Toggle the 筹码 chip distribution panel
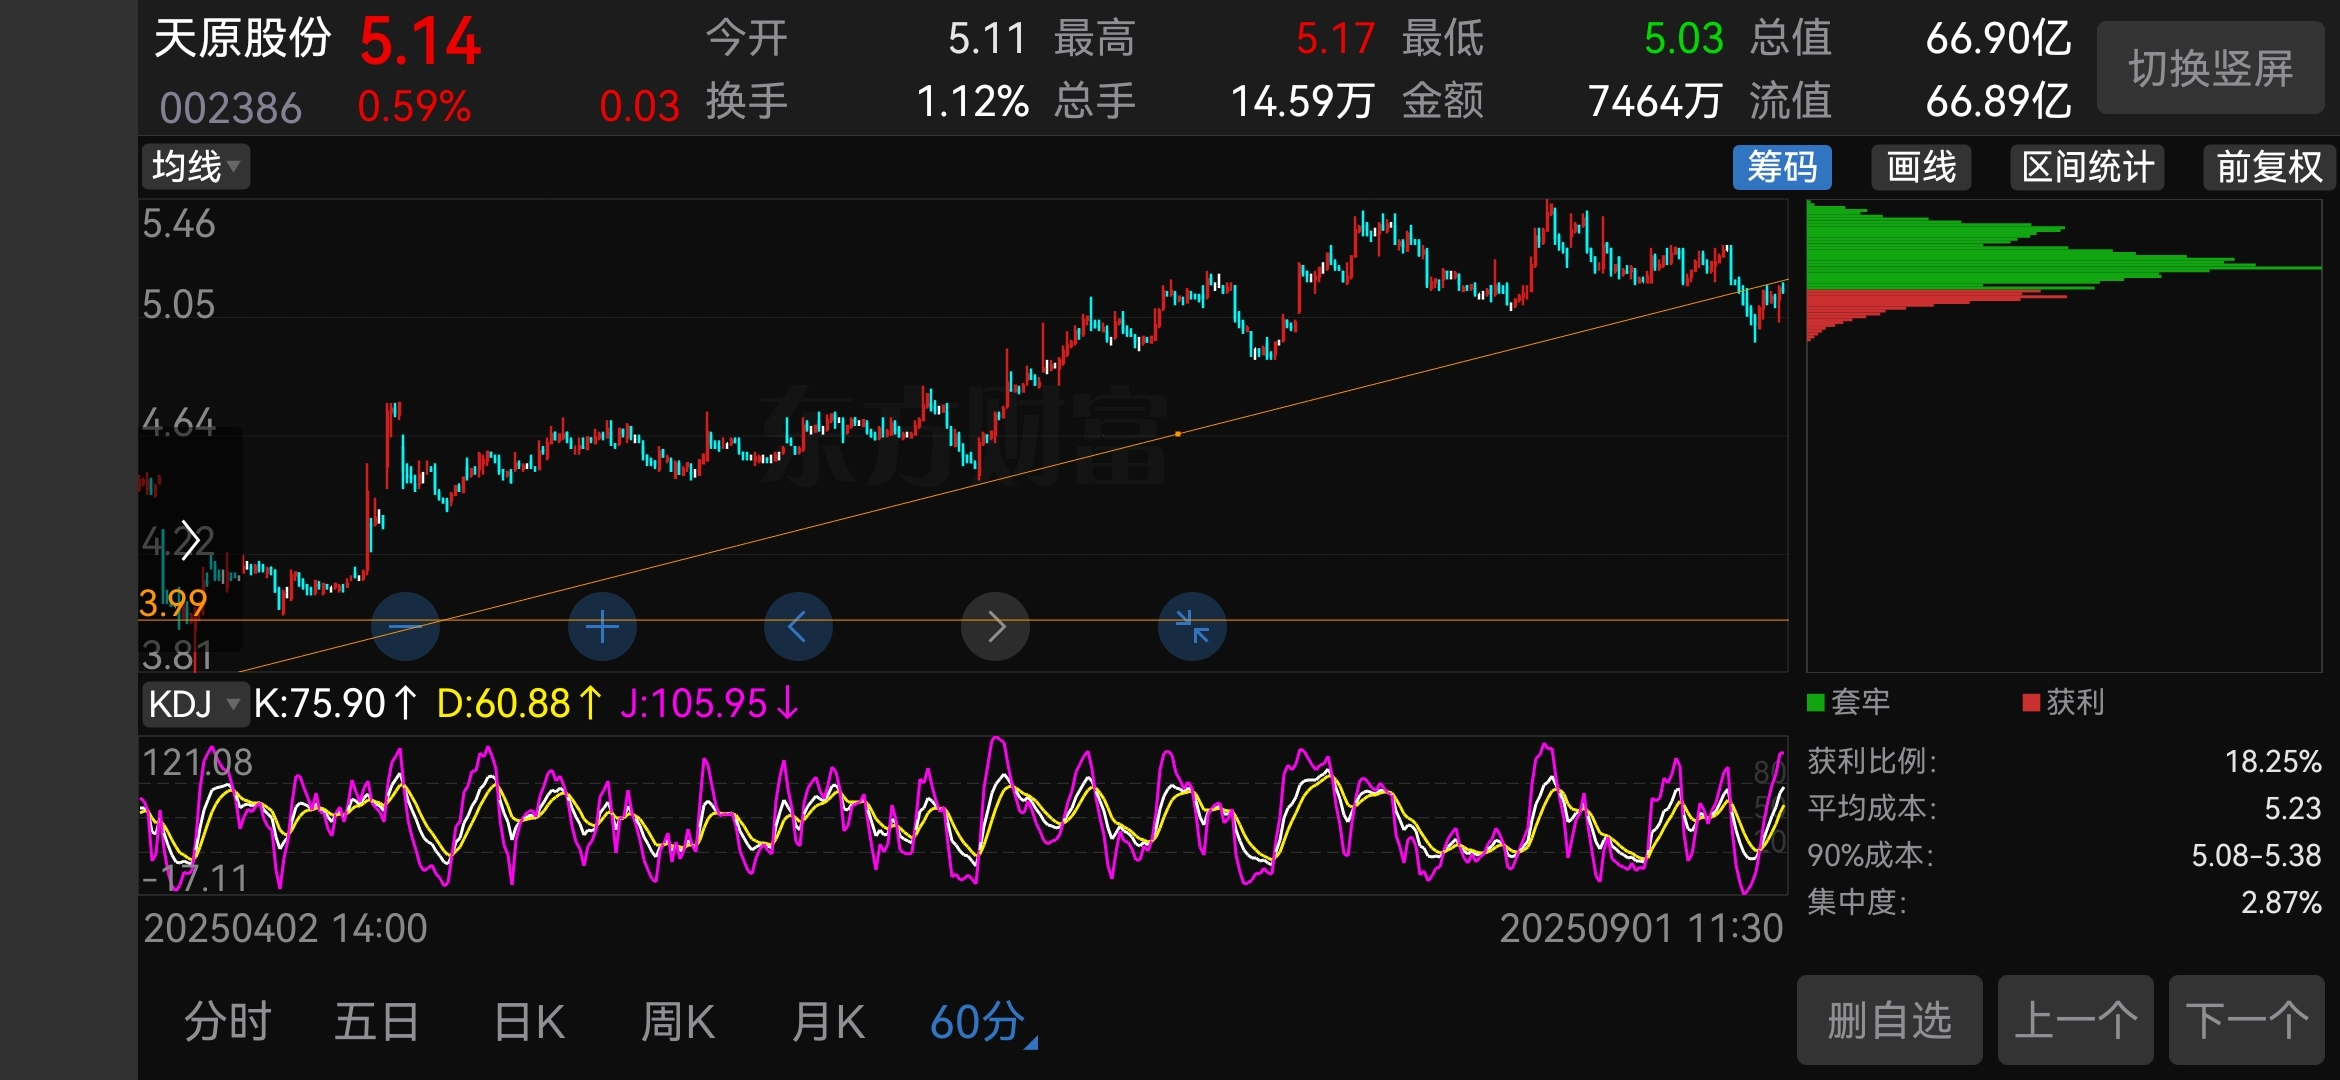Viewport: 2340px width, 1080px height. (1782, 166)
